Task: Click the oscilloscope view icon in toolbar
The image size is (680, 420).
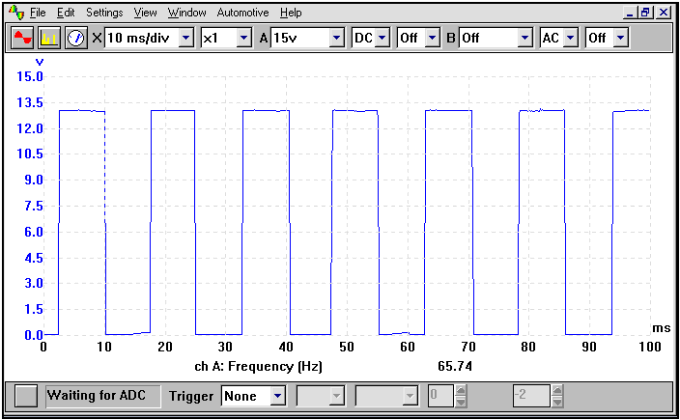Action: click(x=22, y=38)
